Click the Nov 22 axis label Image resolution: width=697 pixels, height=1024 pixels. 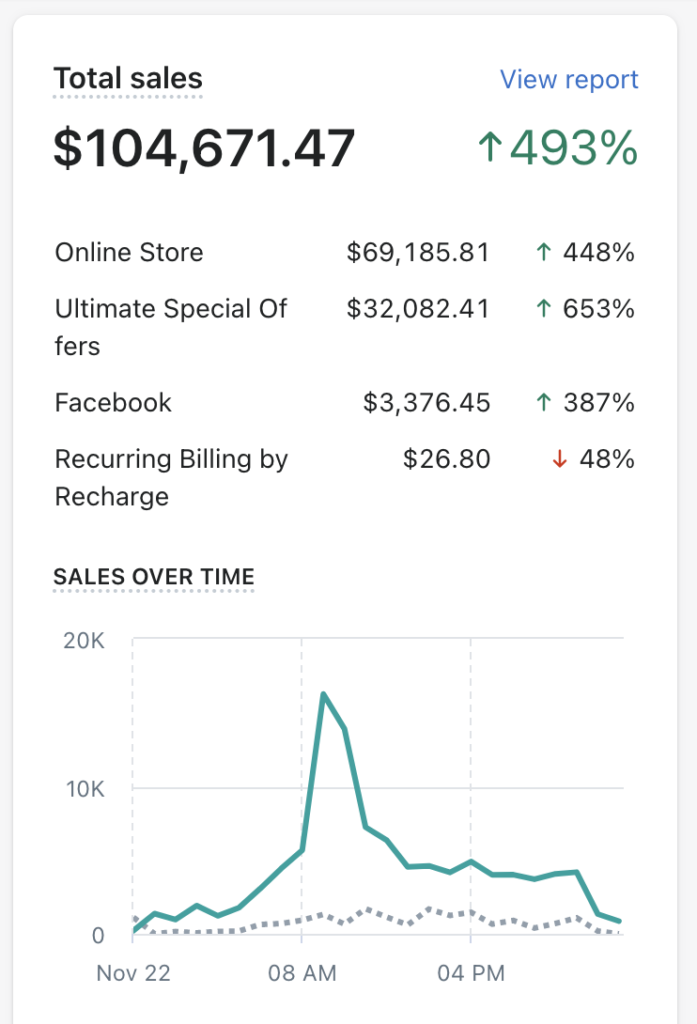pos(133,973)
